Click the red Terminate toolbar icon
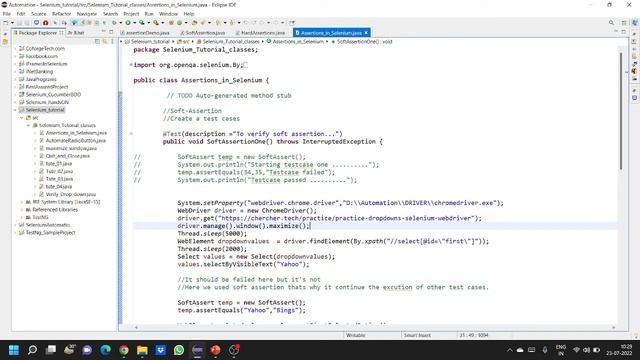640x360 pixels. [45, 23]
